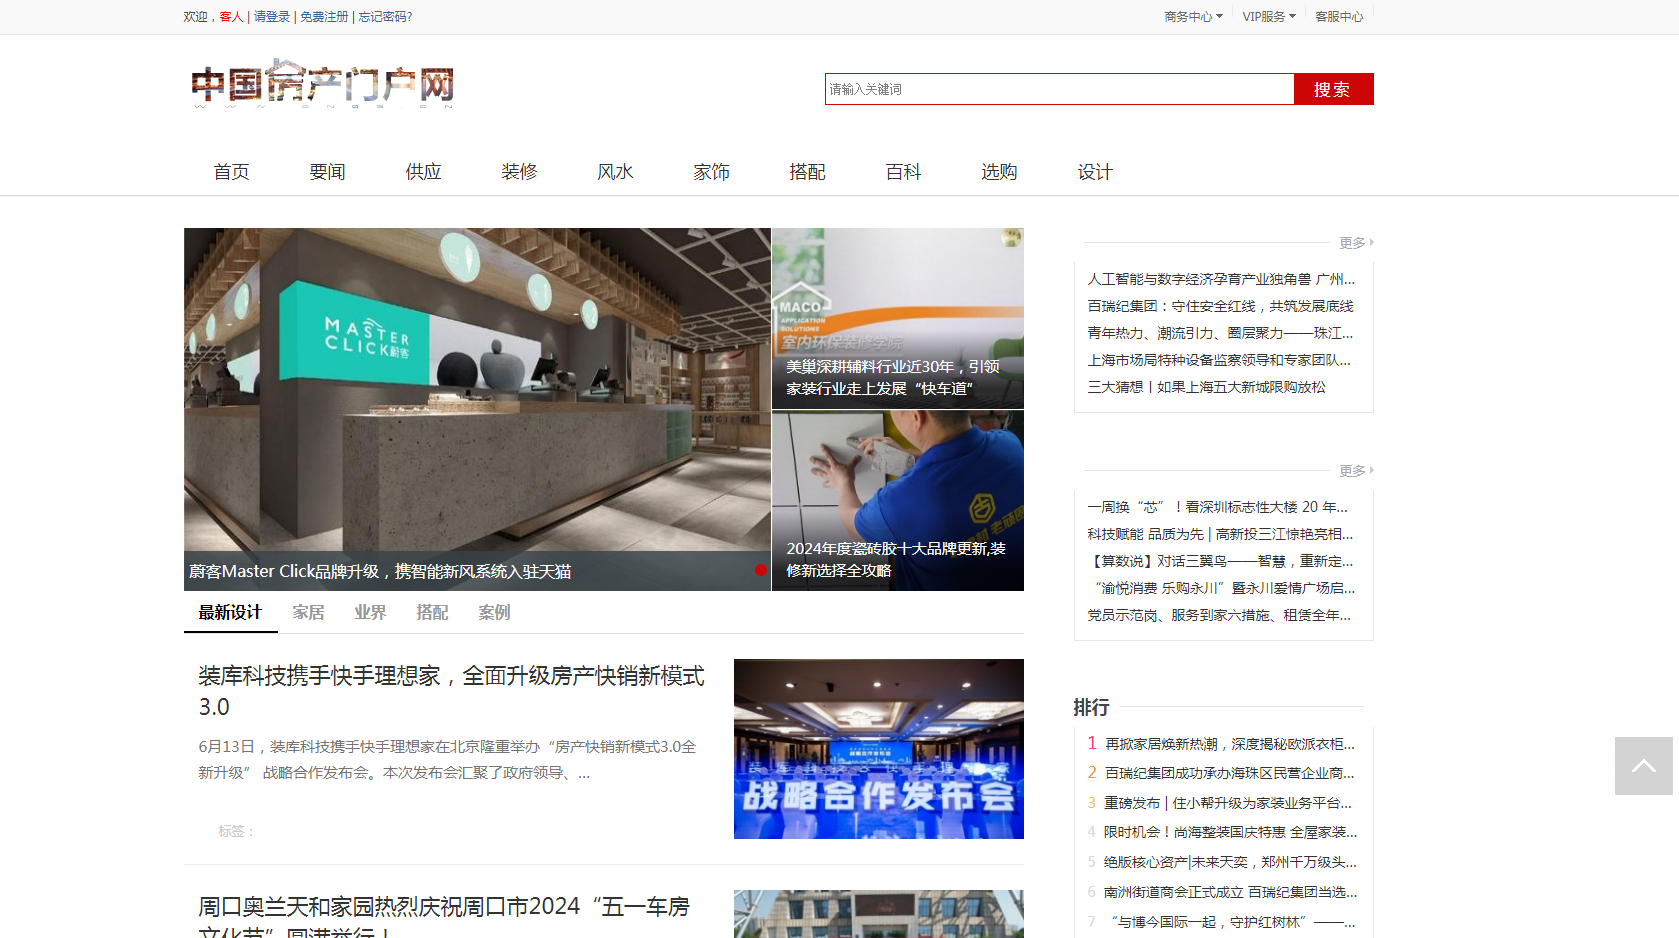Open the 美巢深耕辅料行业 featured thumbnail
The height and width of the screenshot is (938, 1679).
(898, 318)
